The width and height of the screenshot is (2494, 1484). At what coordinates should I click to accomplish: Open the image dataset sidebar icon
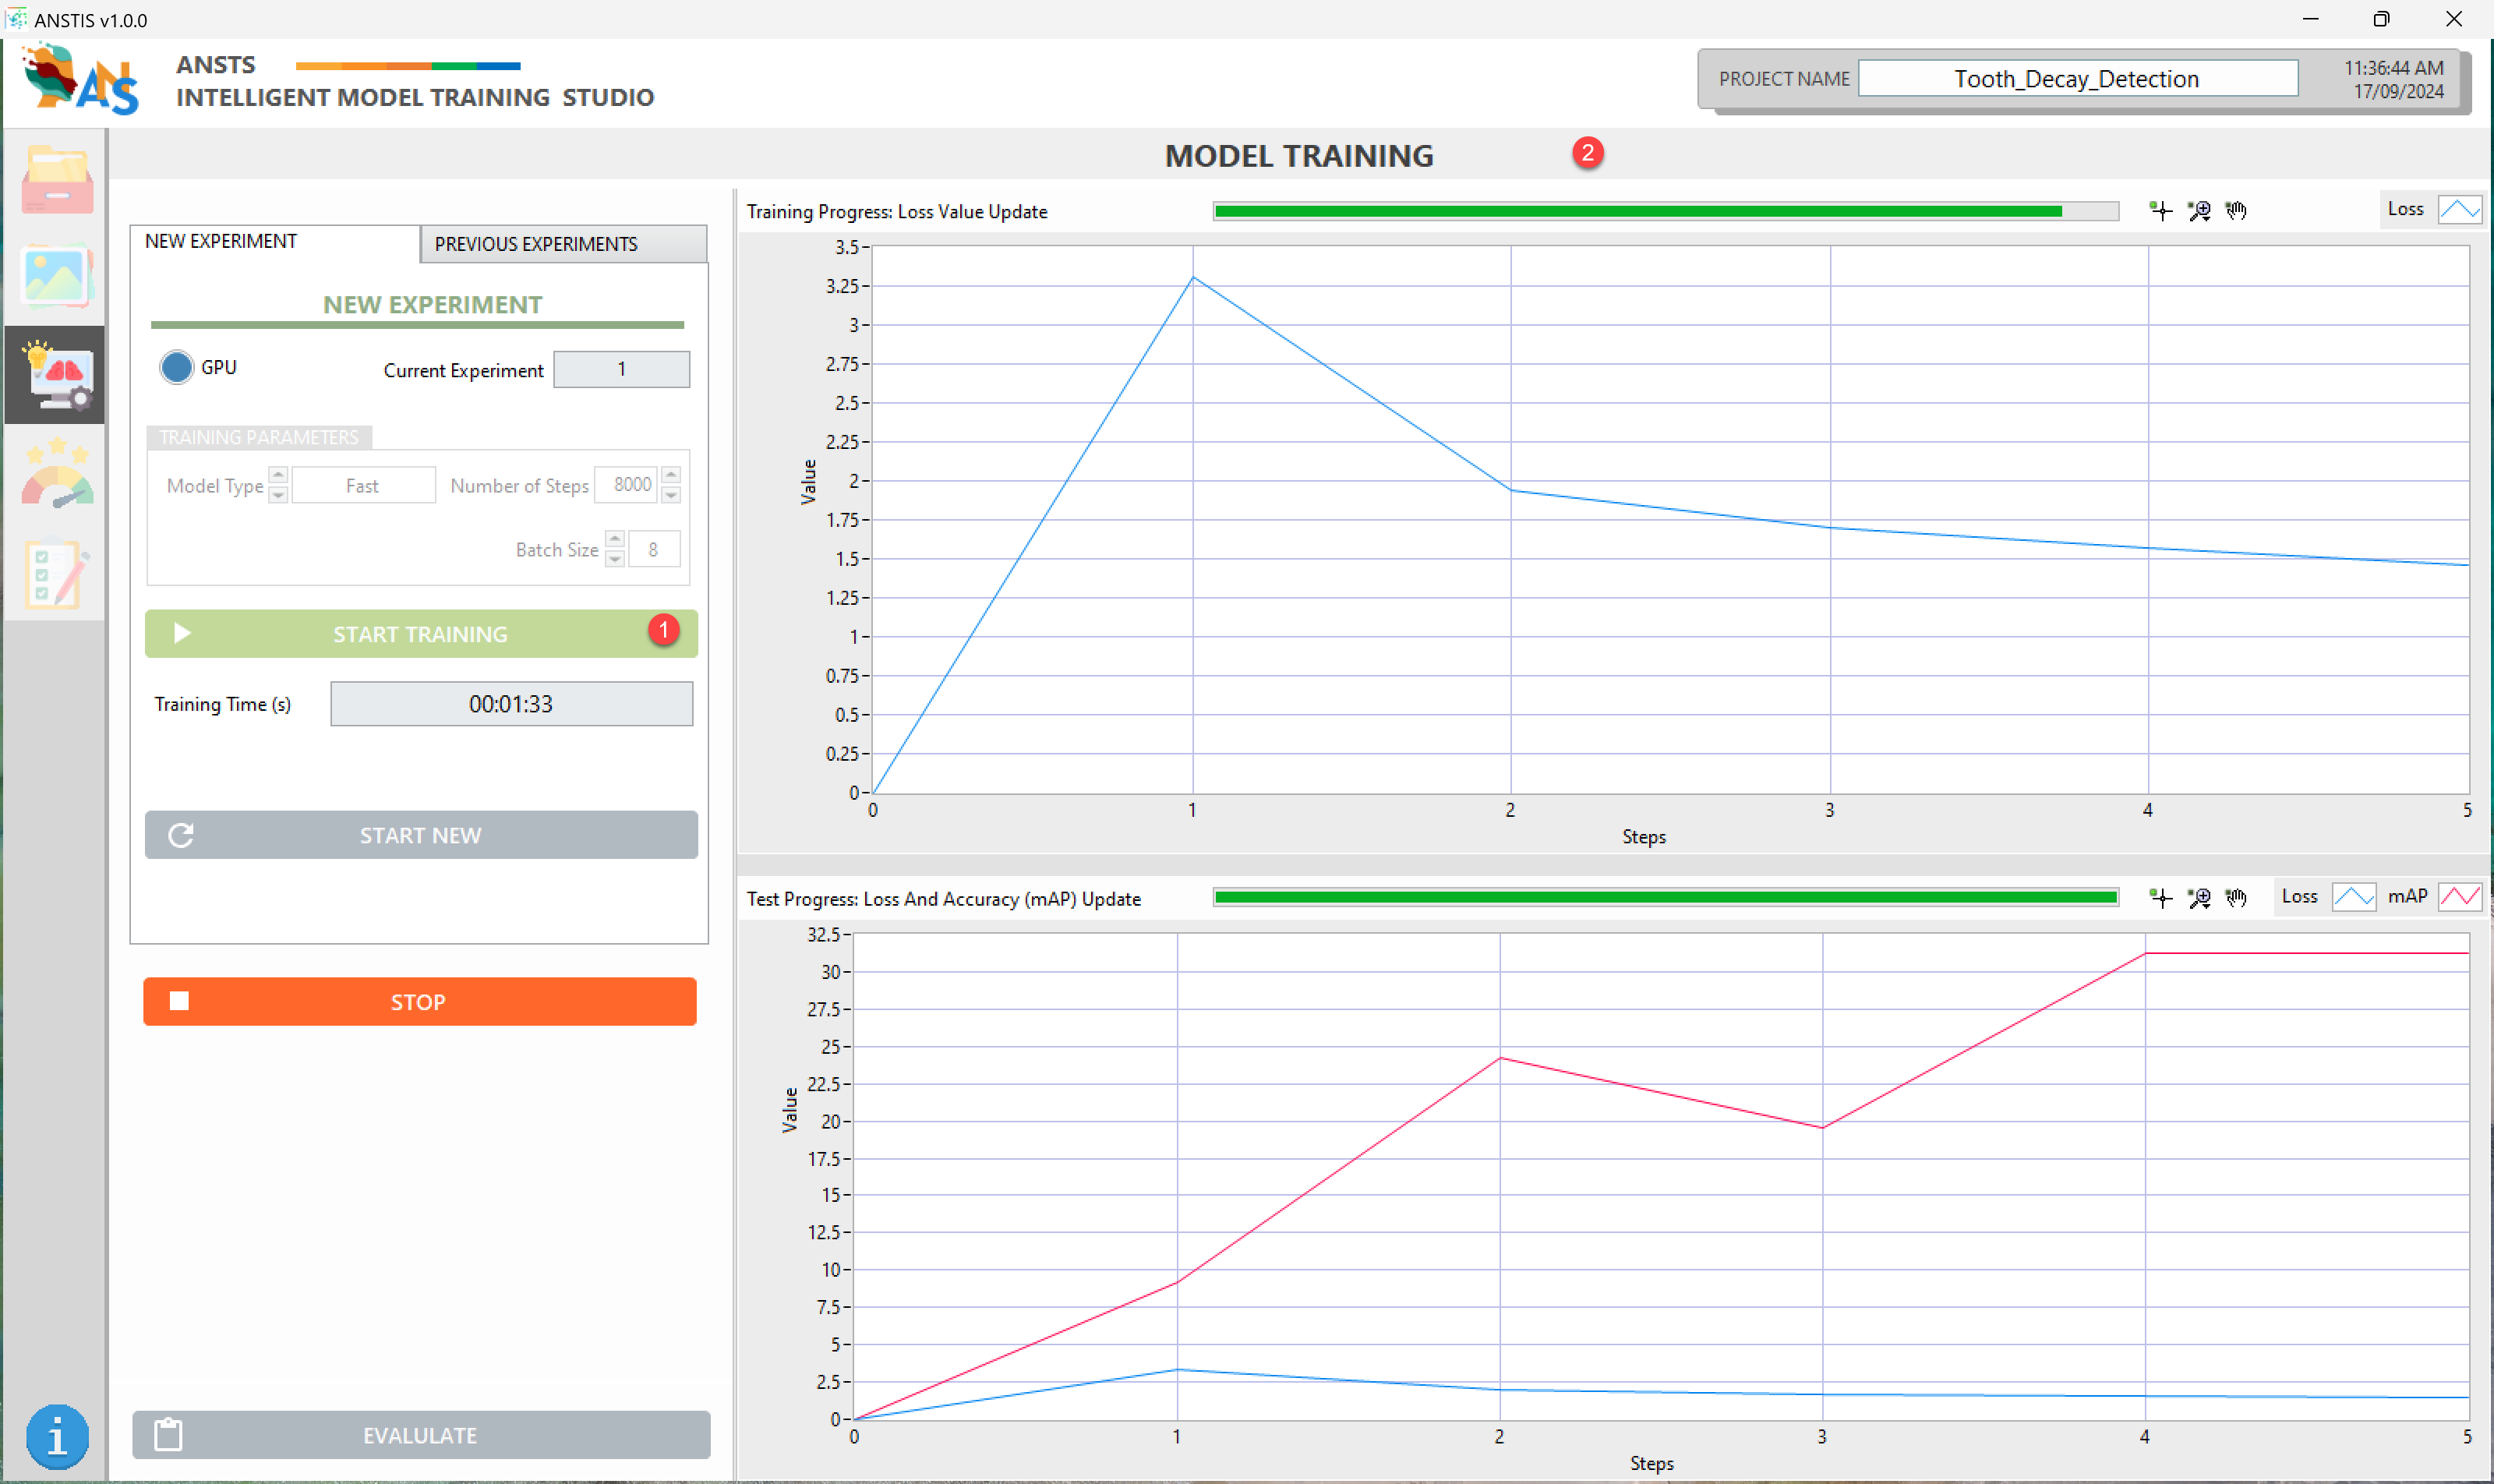(57, 277)
